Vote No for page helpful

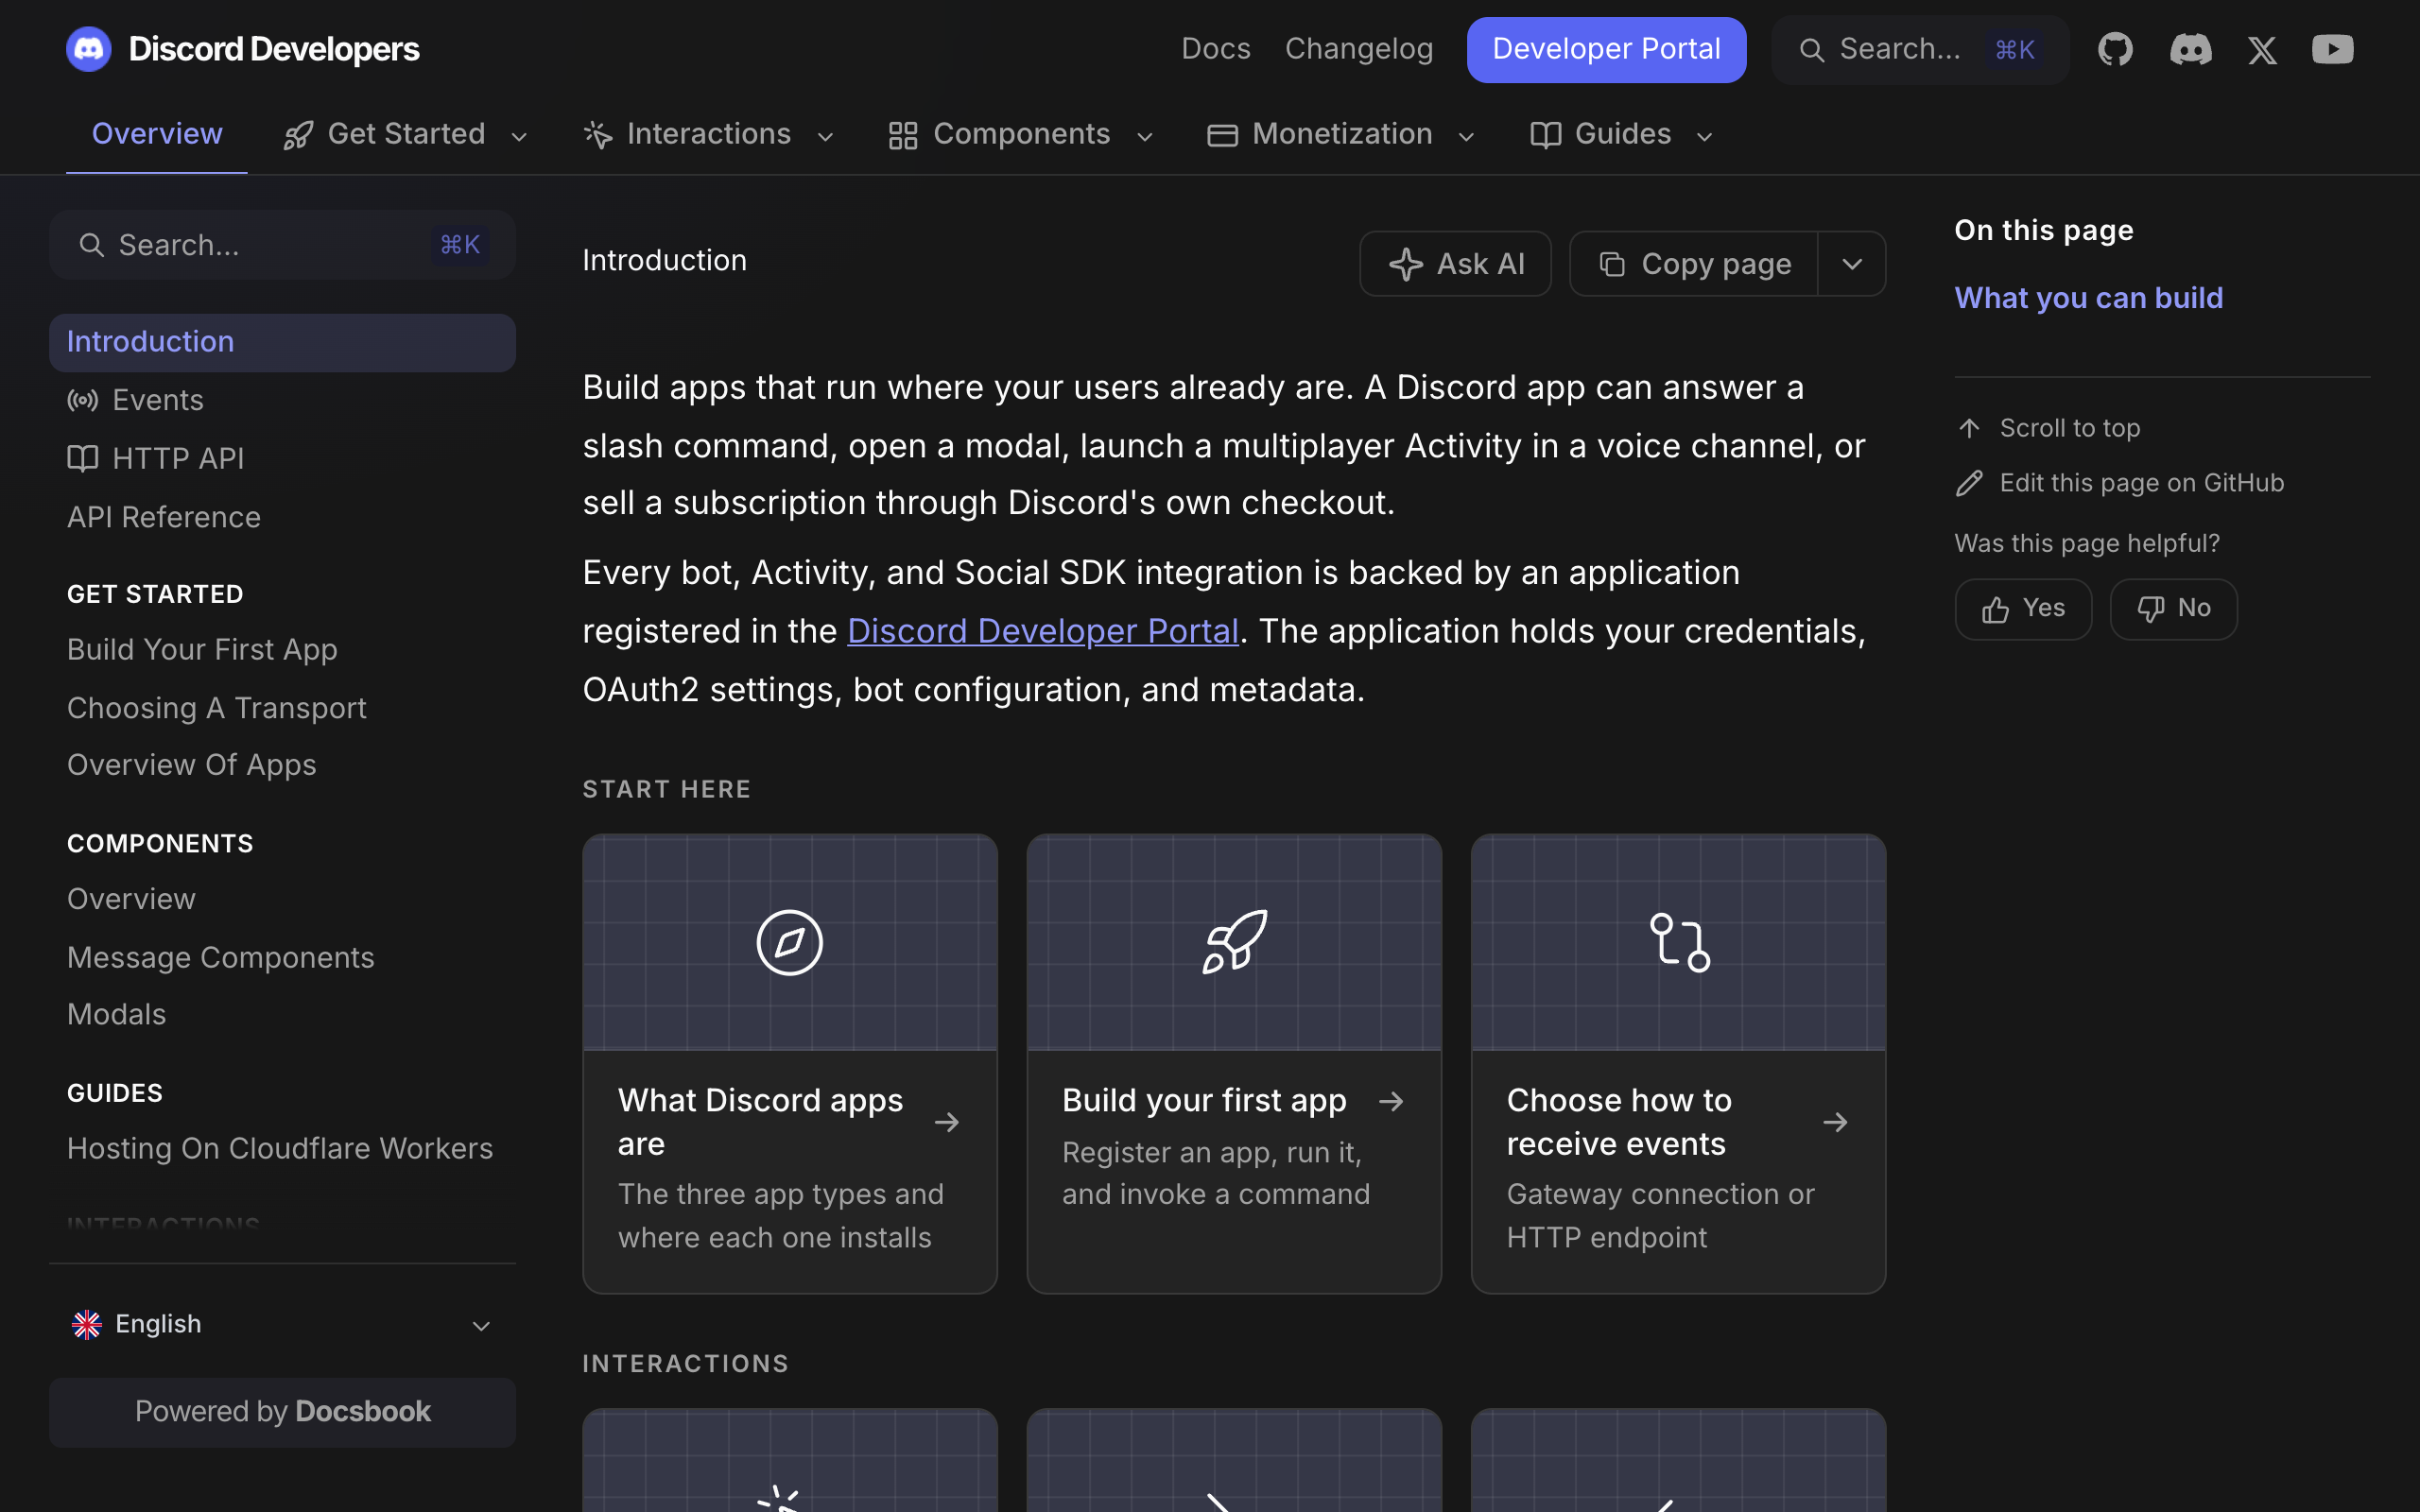[2173, 609]
